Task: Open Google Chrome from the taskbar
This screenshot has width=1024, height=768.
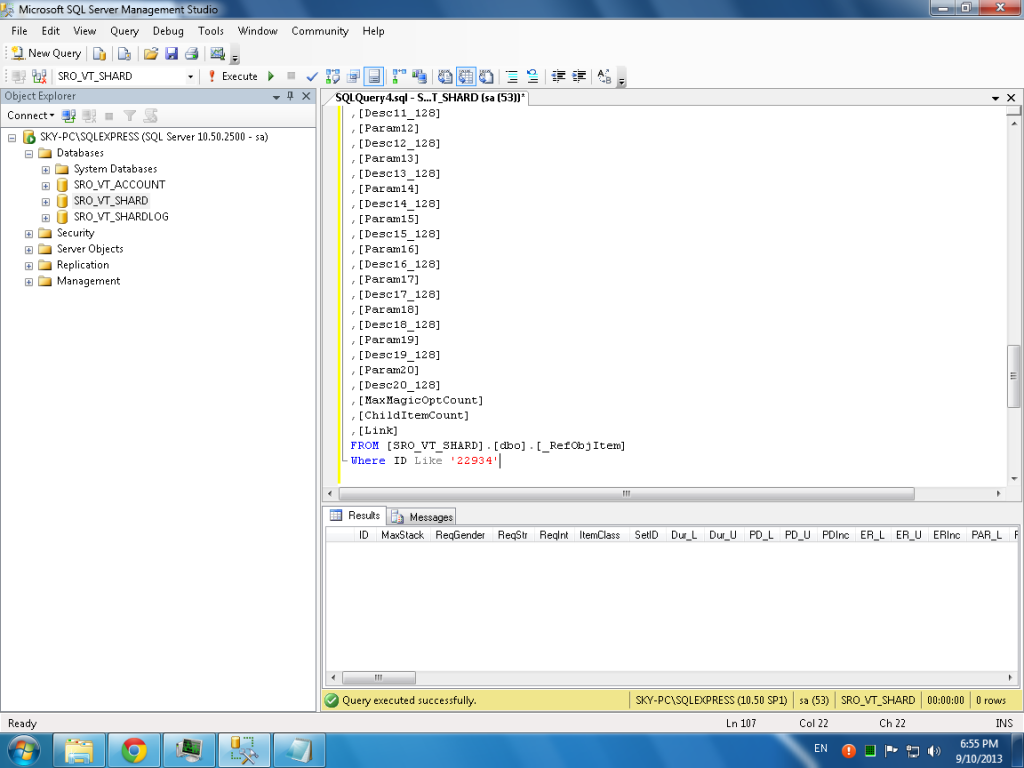Action: point(133,750)
